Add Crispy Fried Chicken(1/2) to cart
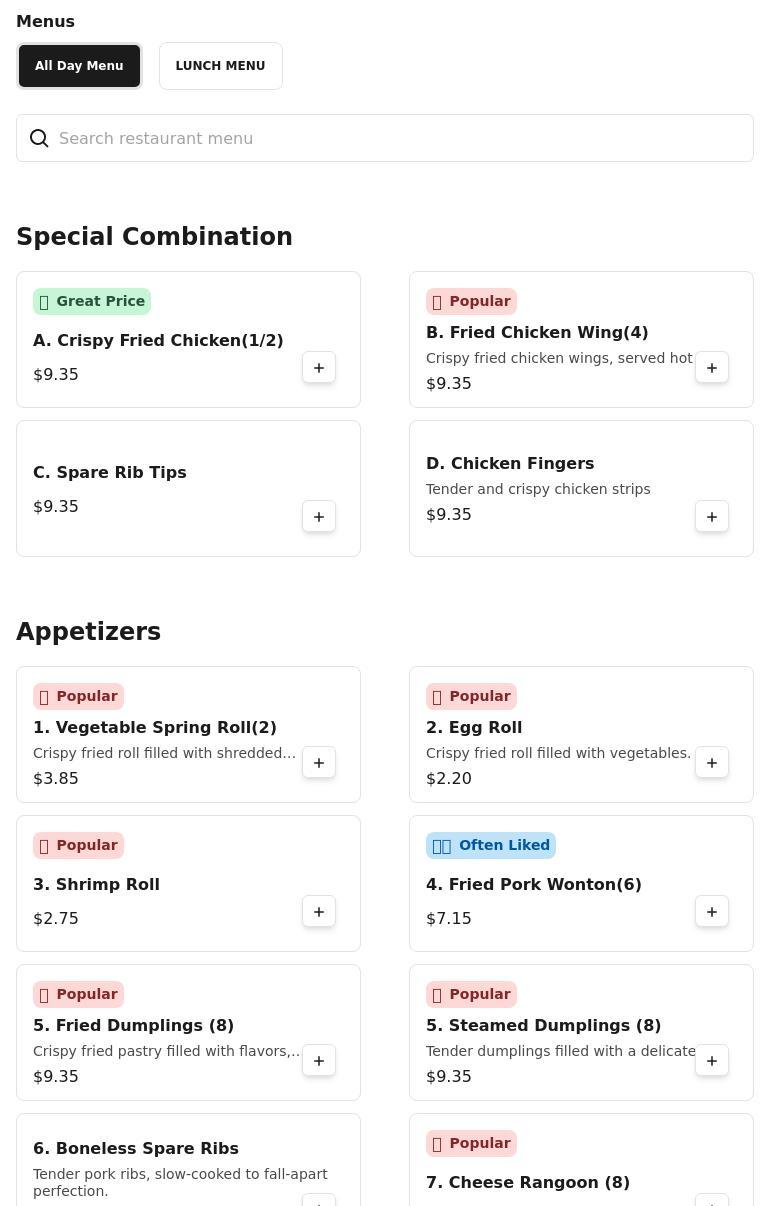The image size is (770, 1206). click(319, 368)
